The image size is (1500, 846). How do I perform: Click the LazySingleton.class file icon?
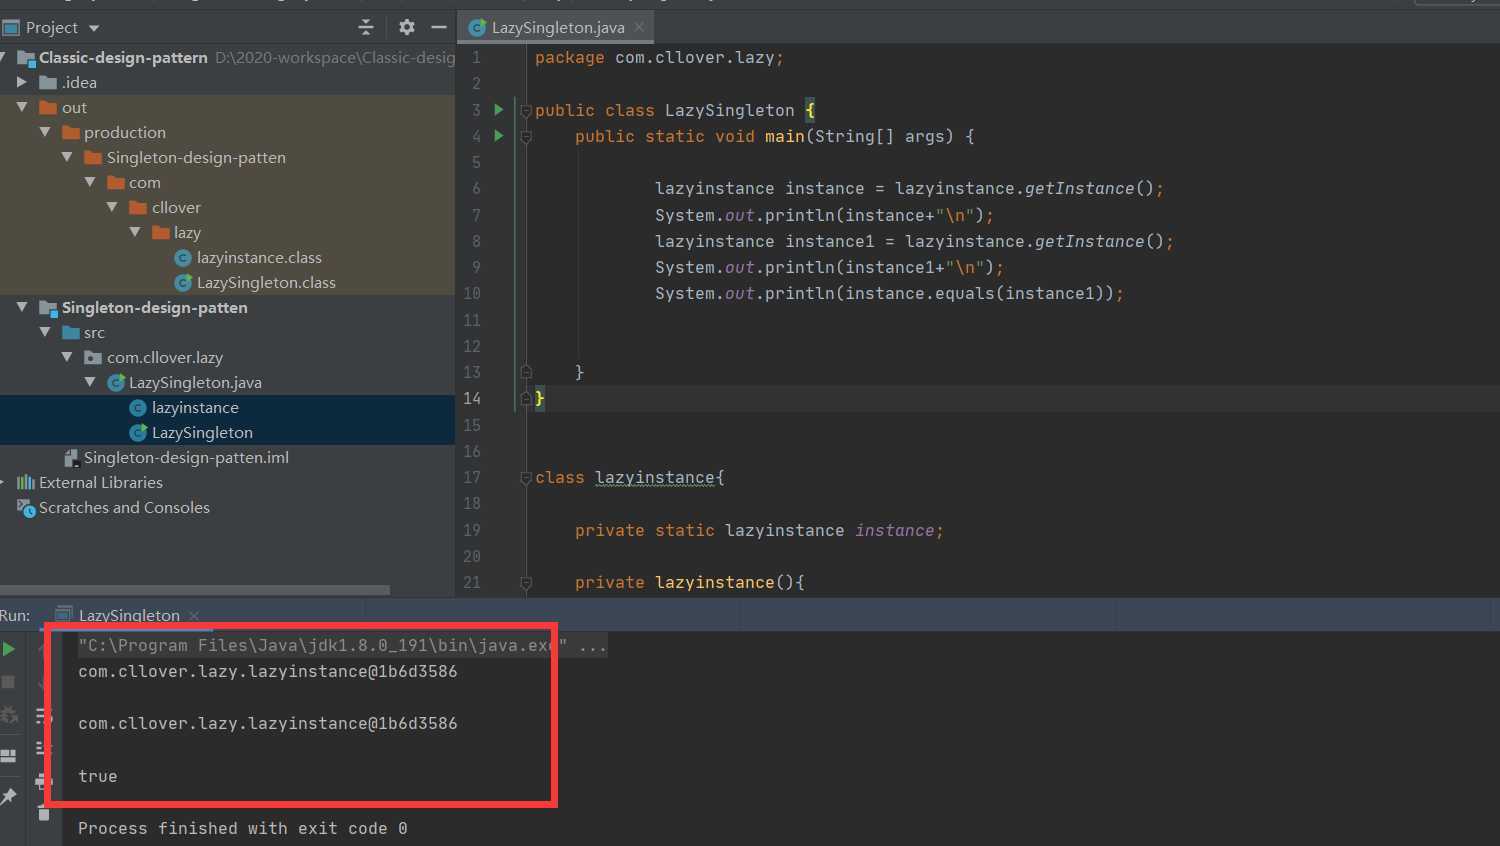(183, 283)
